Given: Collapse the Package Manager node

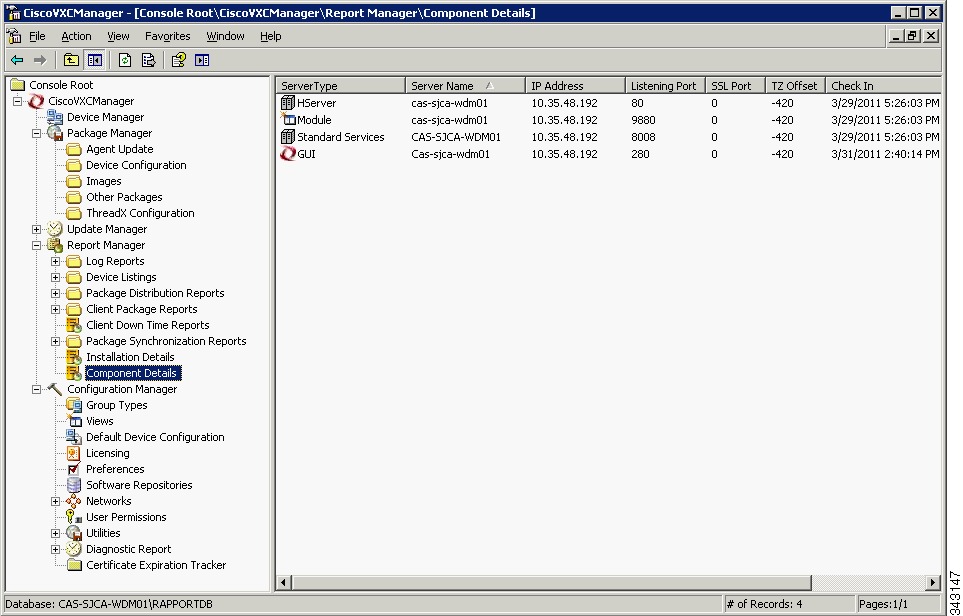Looking at the screenshot, I should point(37,133).
